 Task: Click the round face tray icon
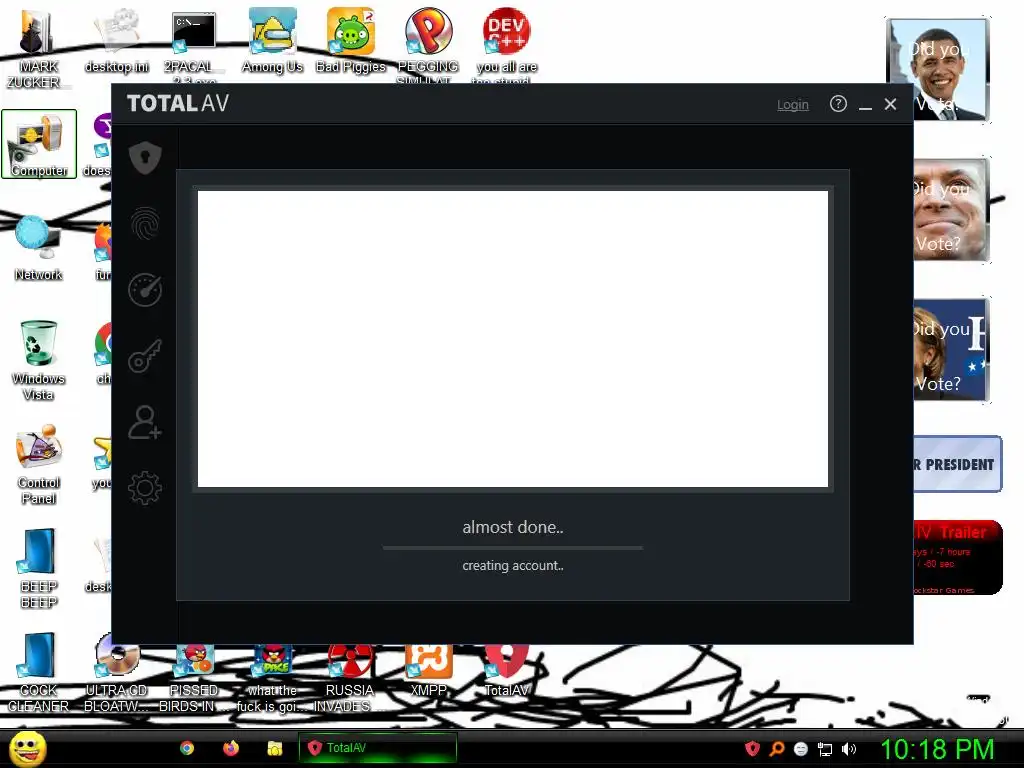point(801,748)
